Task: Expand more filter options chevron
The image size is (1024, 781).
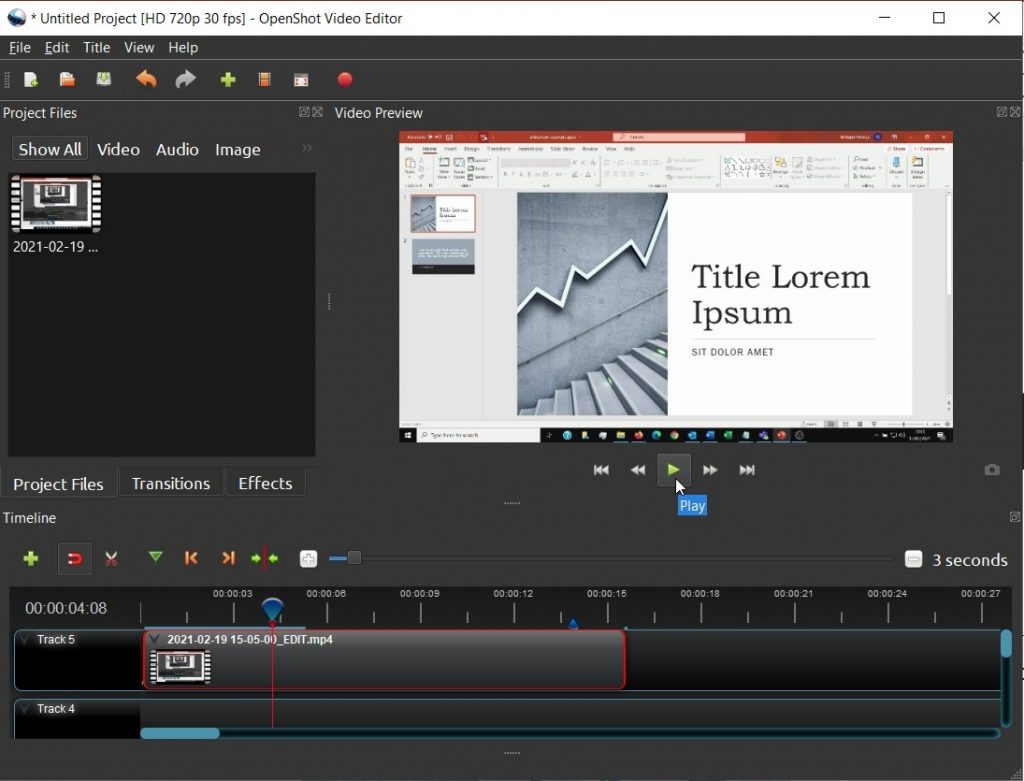Action: [307, 148]
